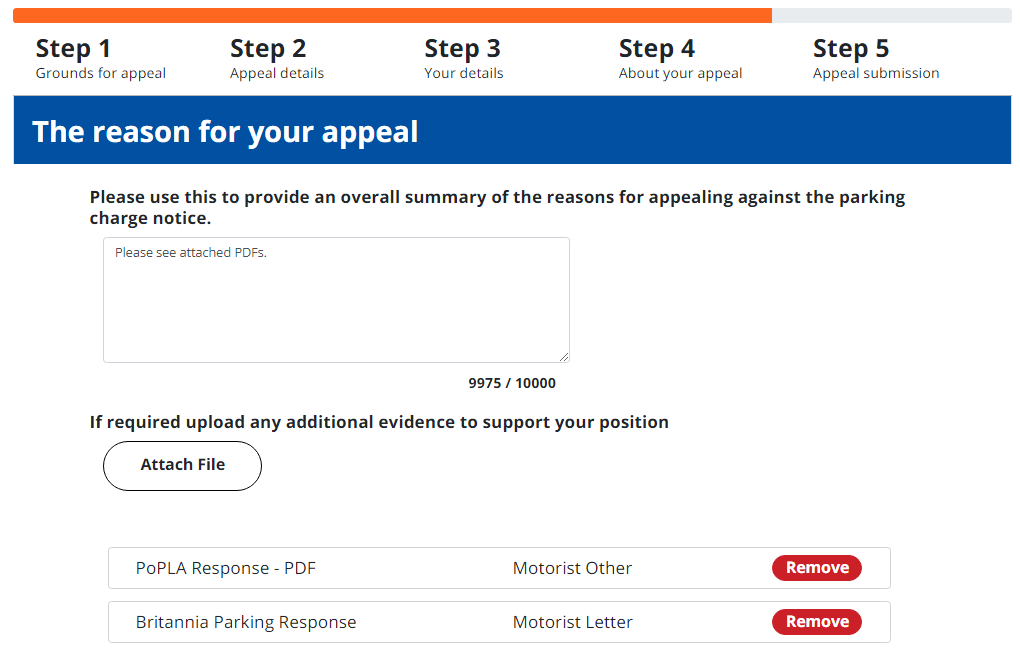Image resolution: width=1020 pixels, height=662 pixels.
Task: Go to Step 1 Grounds for appeal
Action: click(100, 59)
